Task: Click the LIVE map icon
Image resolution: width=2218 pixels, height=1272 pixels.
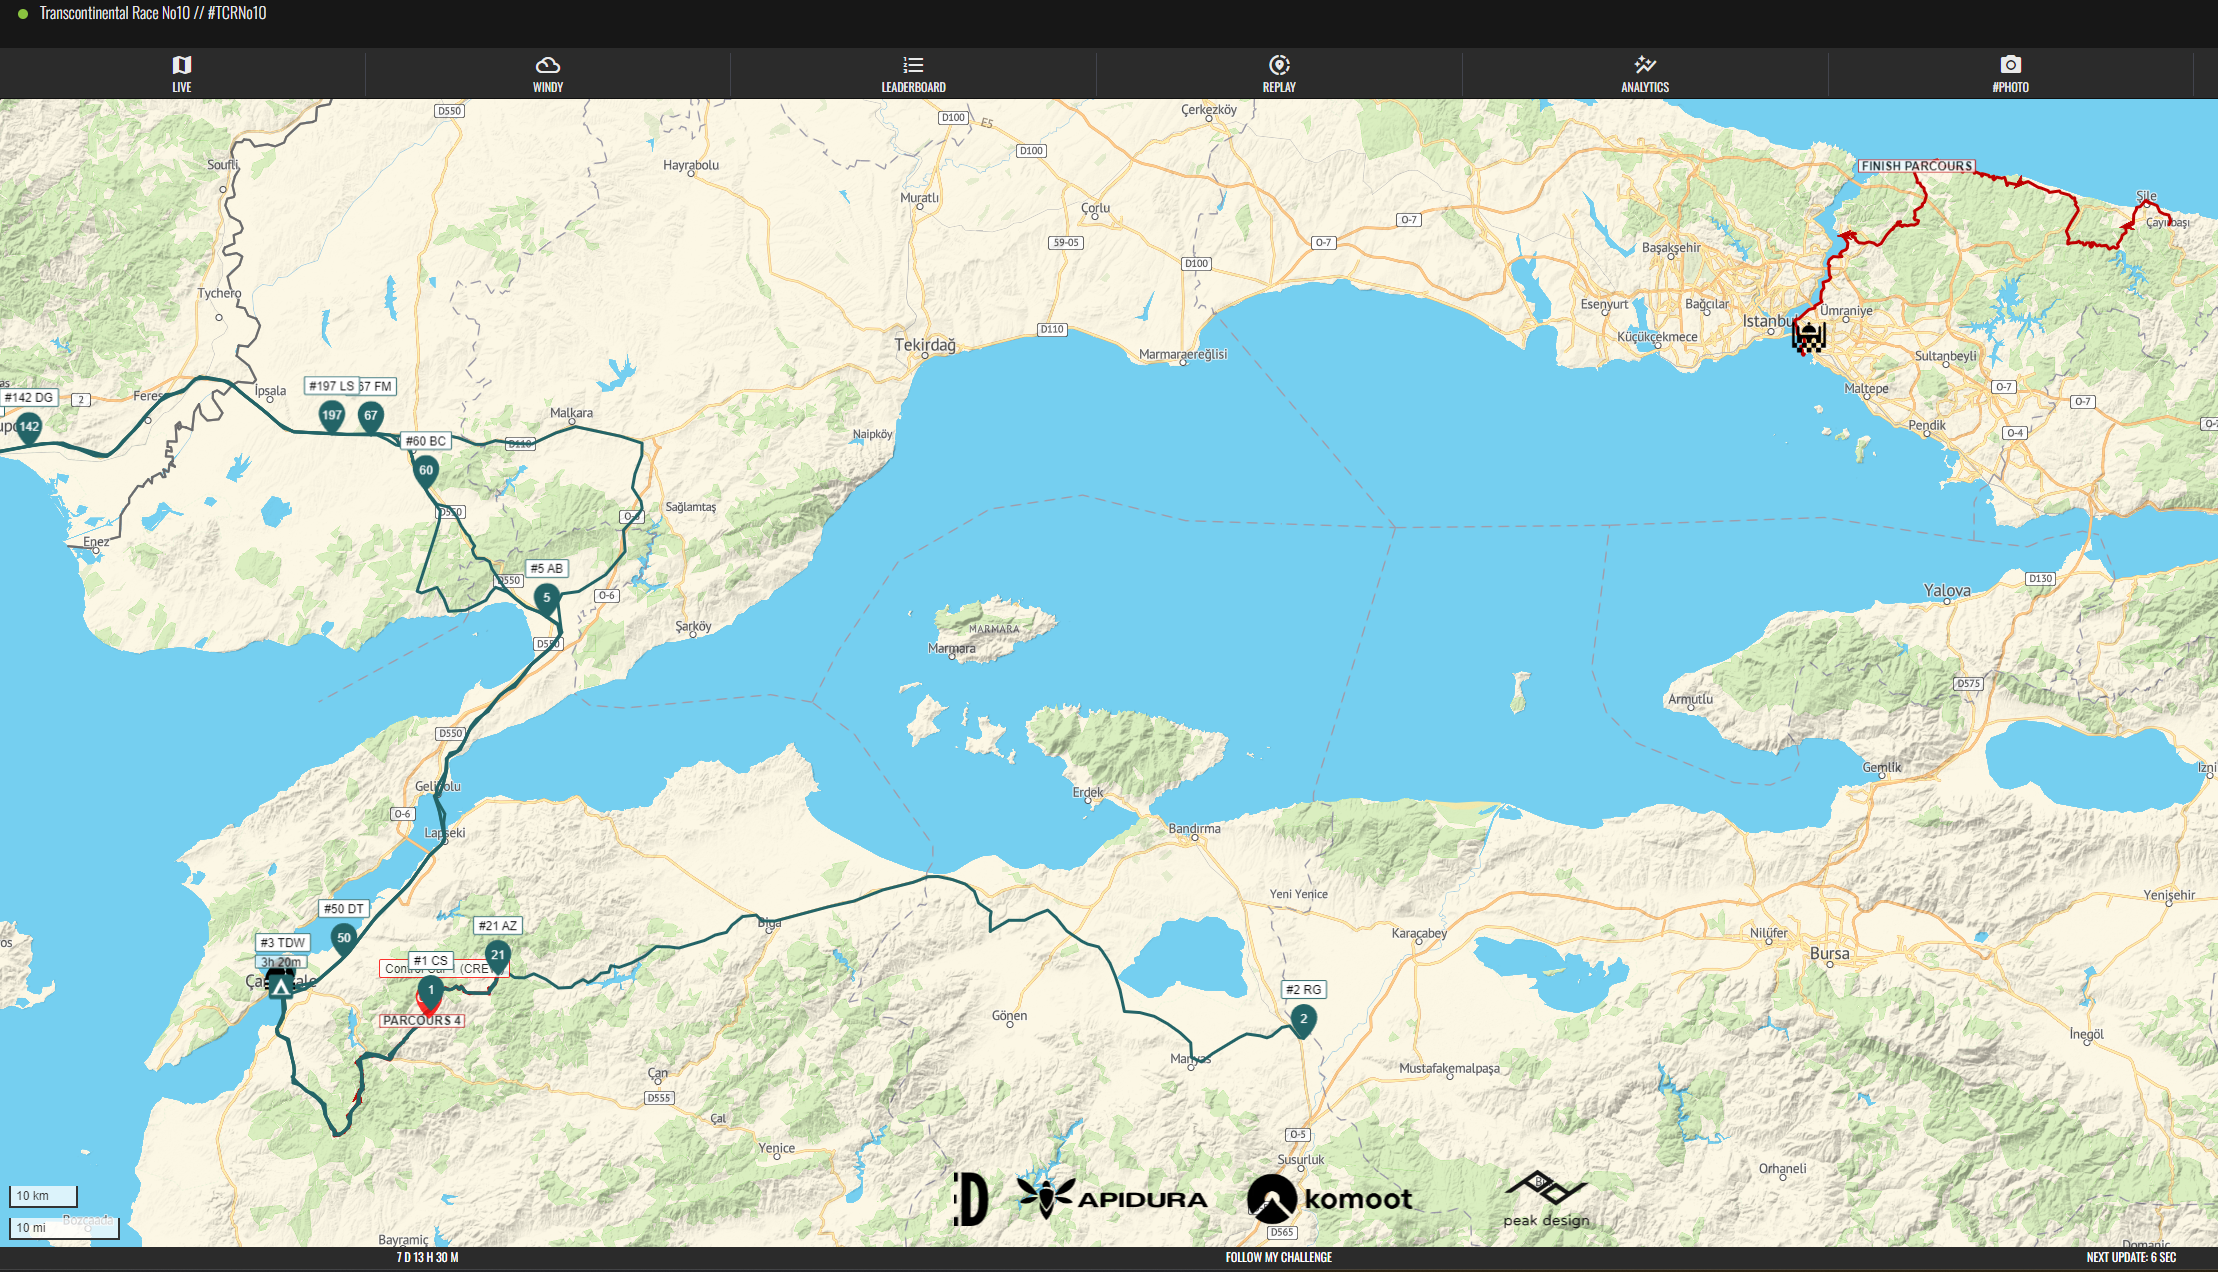Action: click(182, 65)
